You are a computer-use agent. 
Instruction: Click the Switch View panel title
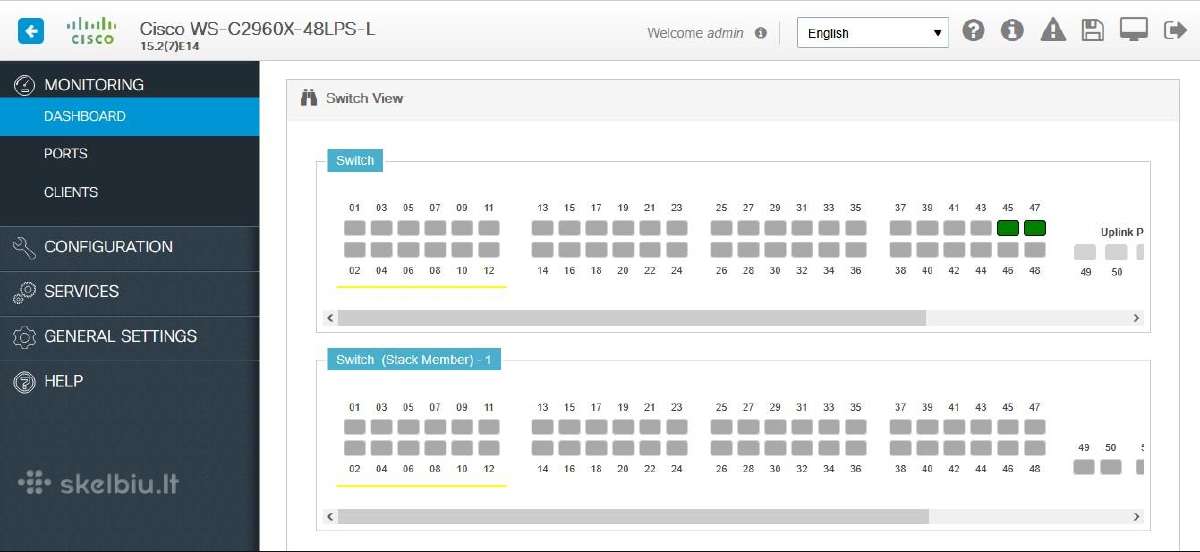pos(365,98)
